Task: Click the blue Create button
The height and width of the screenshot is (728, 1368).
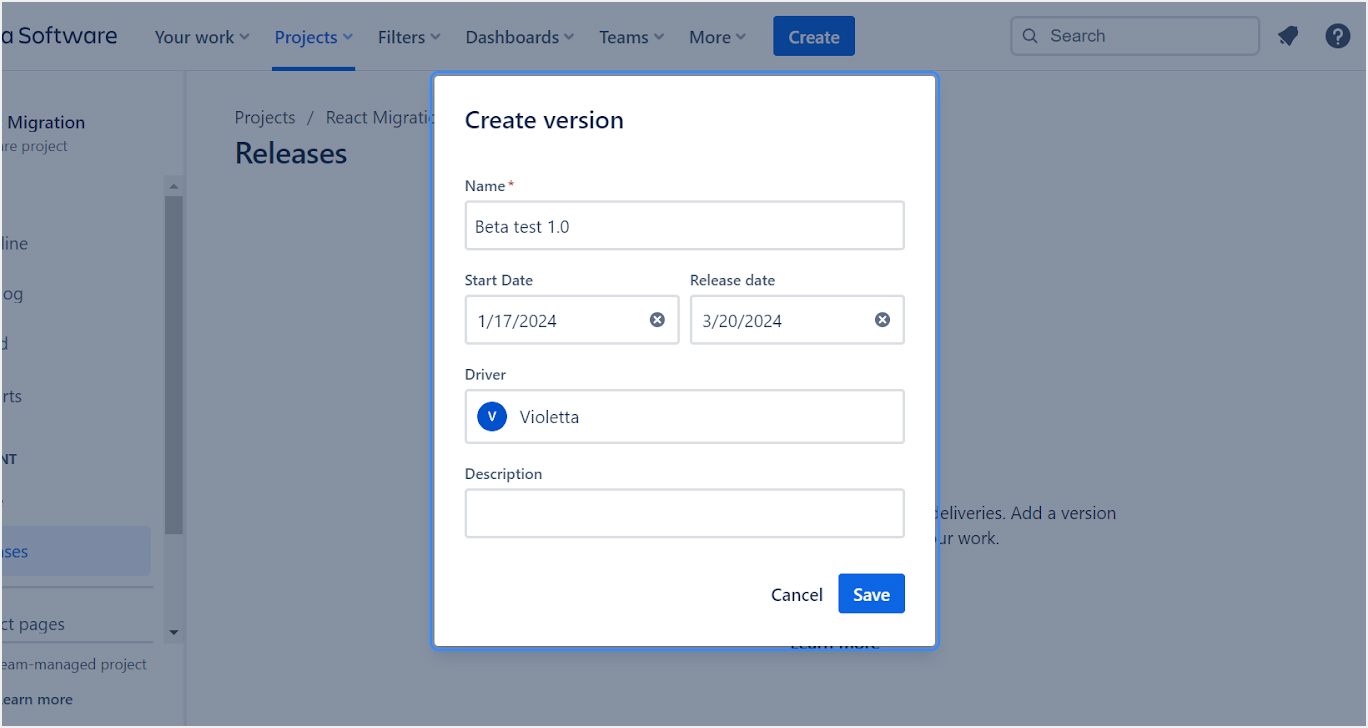Action: 813,37
